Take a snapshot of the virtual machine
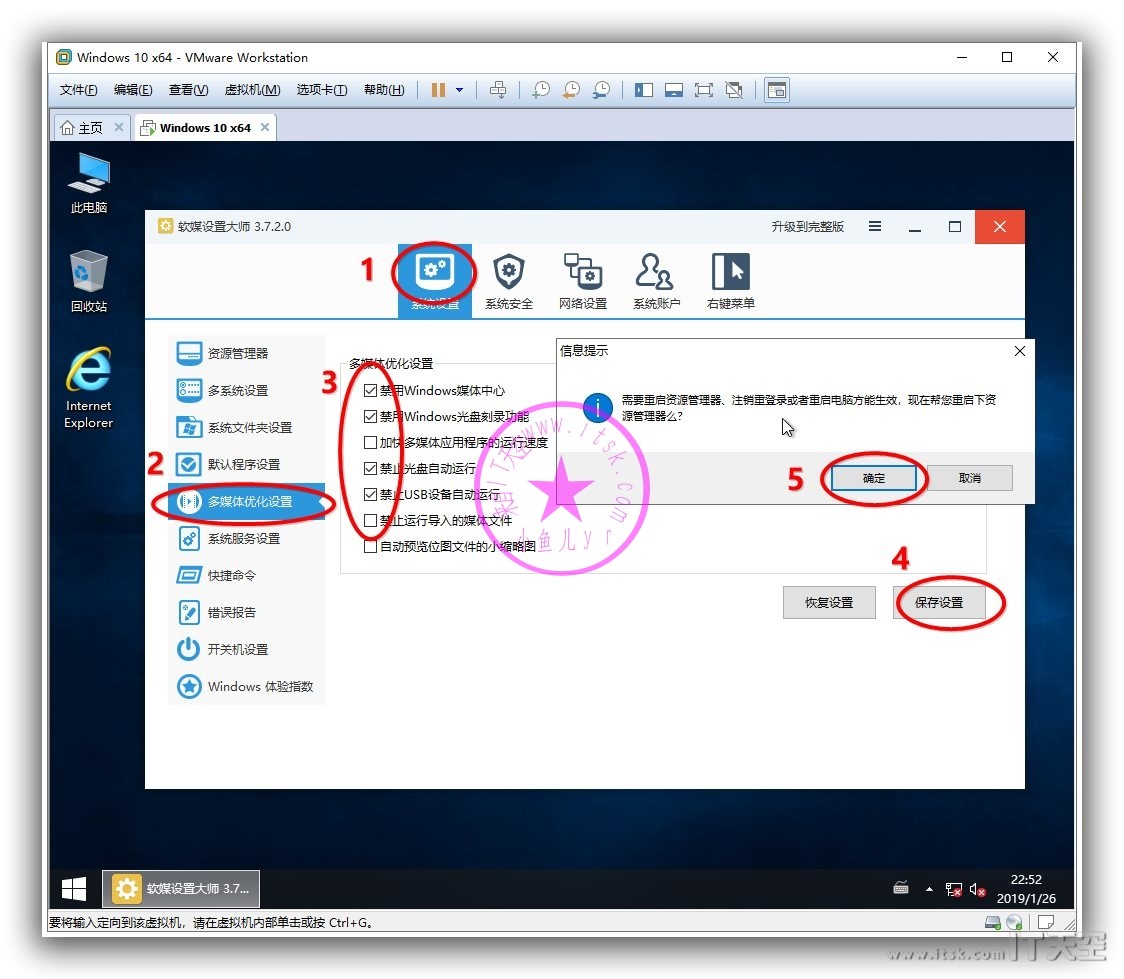 [540, 90]
